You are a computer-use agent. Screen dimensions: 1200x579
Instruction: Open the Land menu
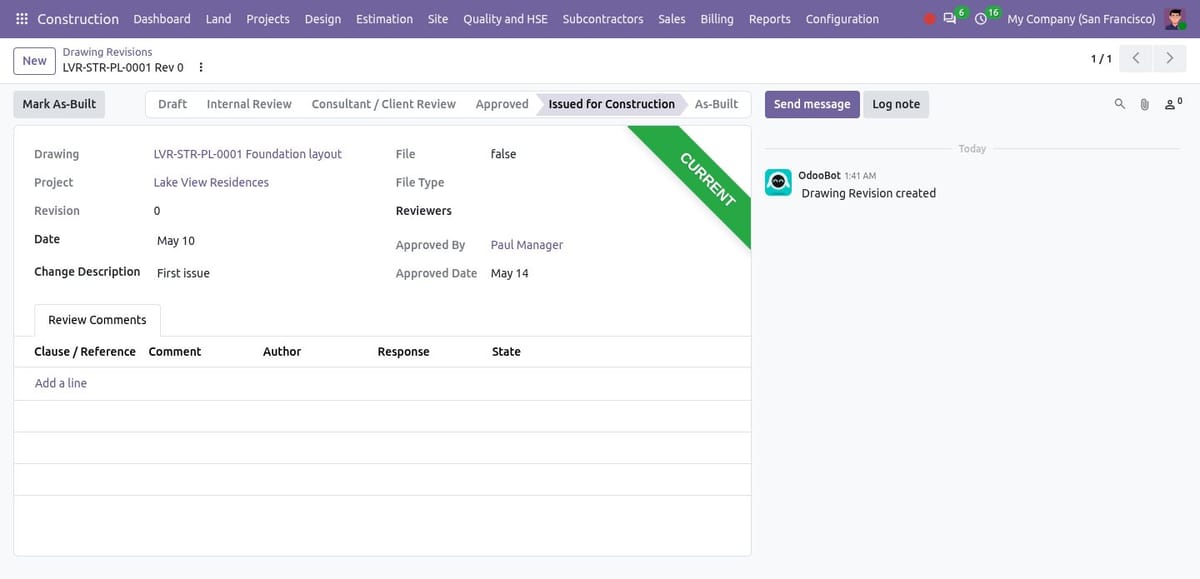[218, 19]
